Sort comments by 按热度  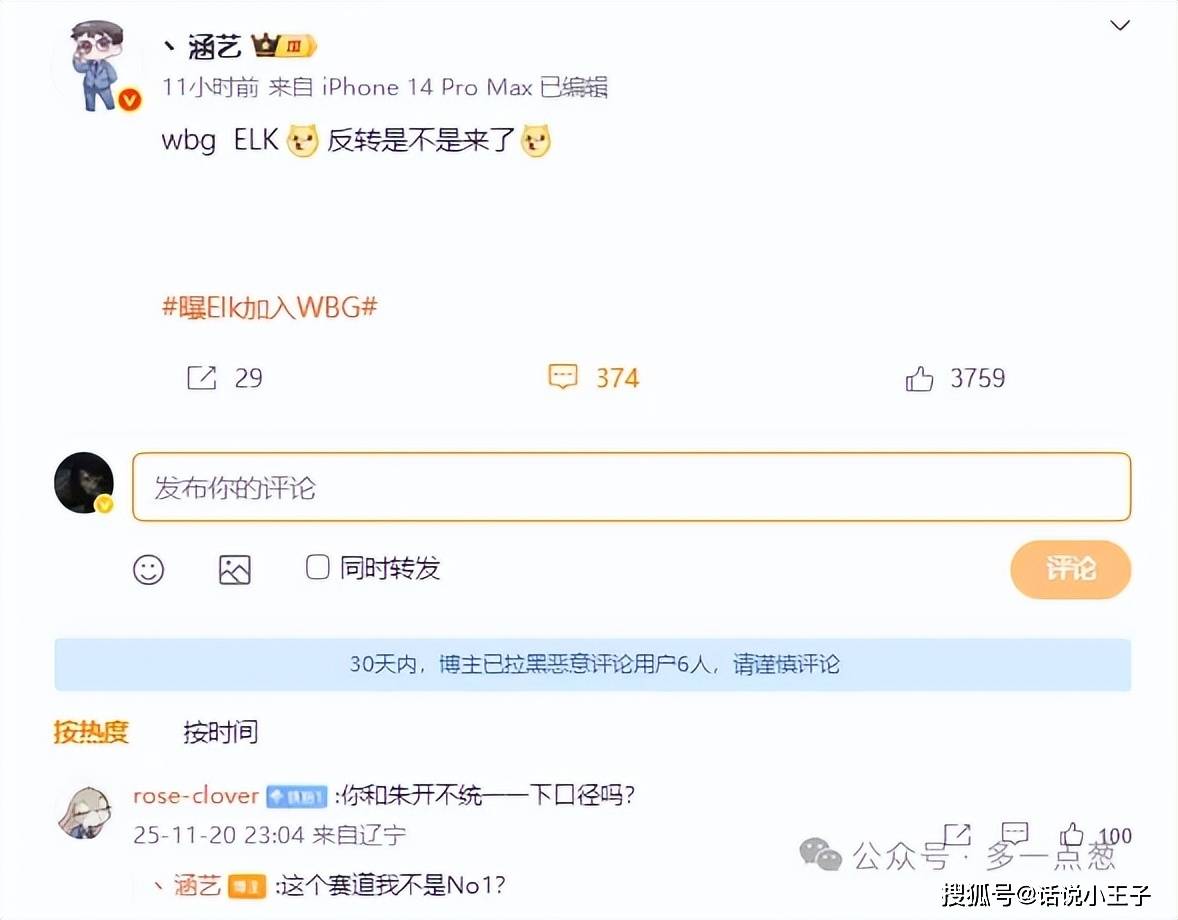pos(91,731)
